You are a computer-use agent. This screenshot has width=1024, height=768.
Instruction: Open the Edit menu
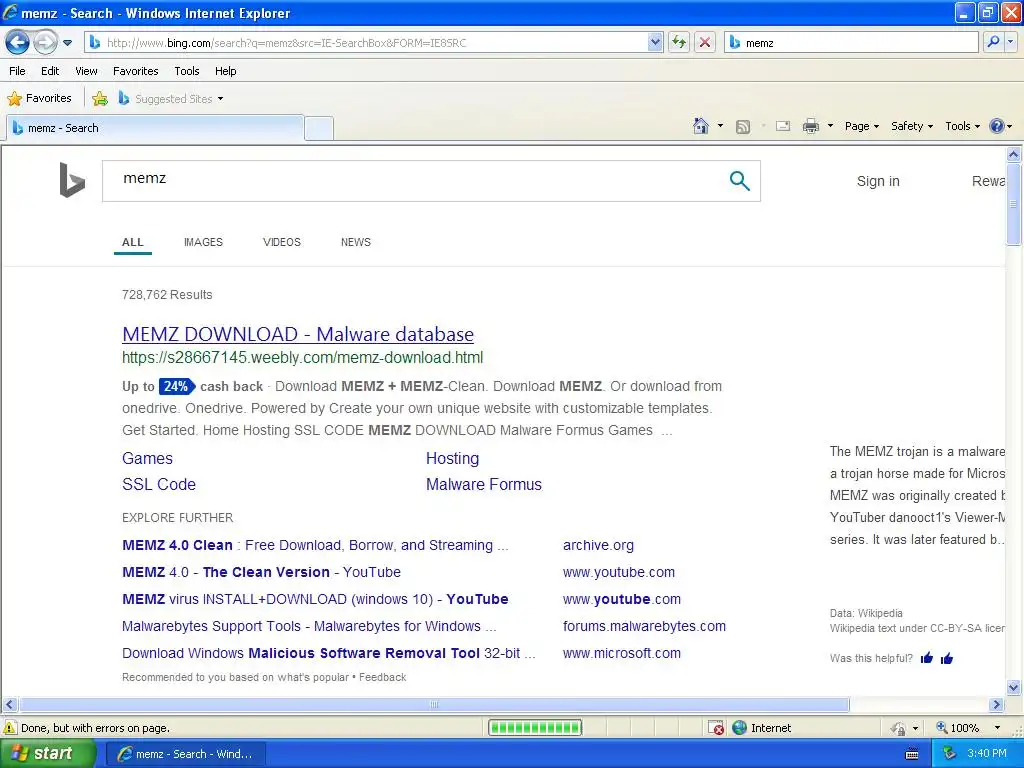[50, 71]
